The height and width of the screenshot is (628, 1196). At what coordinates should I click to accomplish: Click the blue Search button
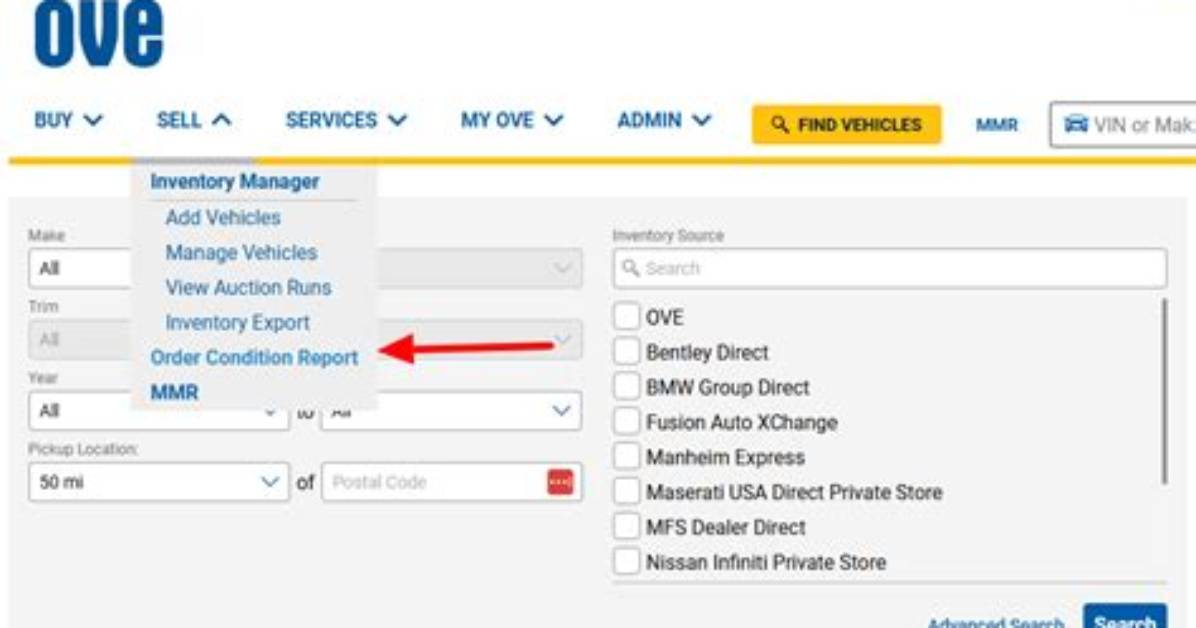1125,617
